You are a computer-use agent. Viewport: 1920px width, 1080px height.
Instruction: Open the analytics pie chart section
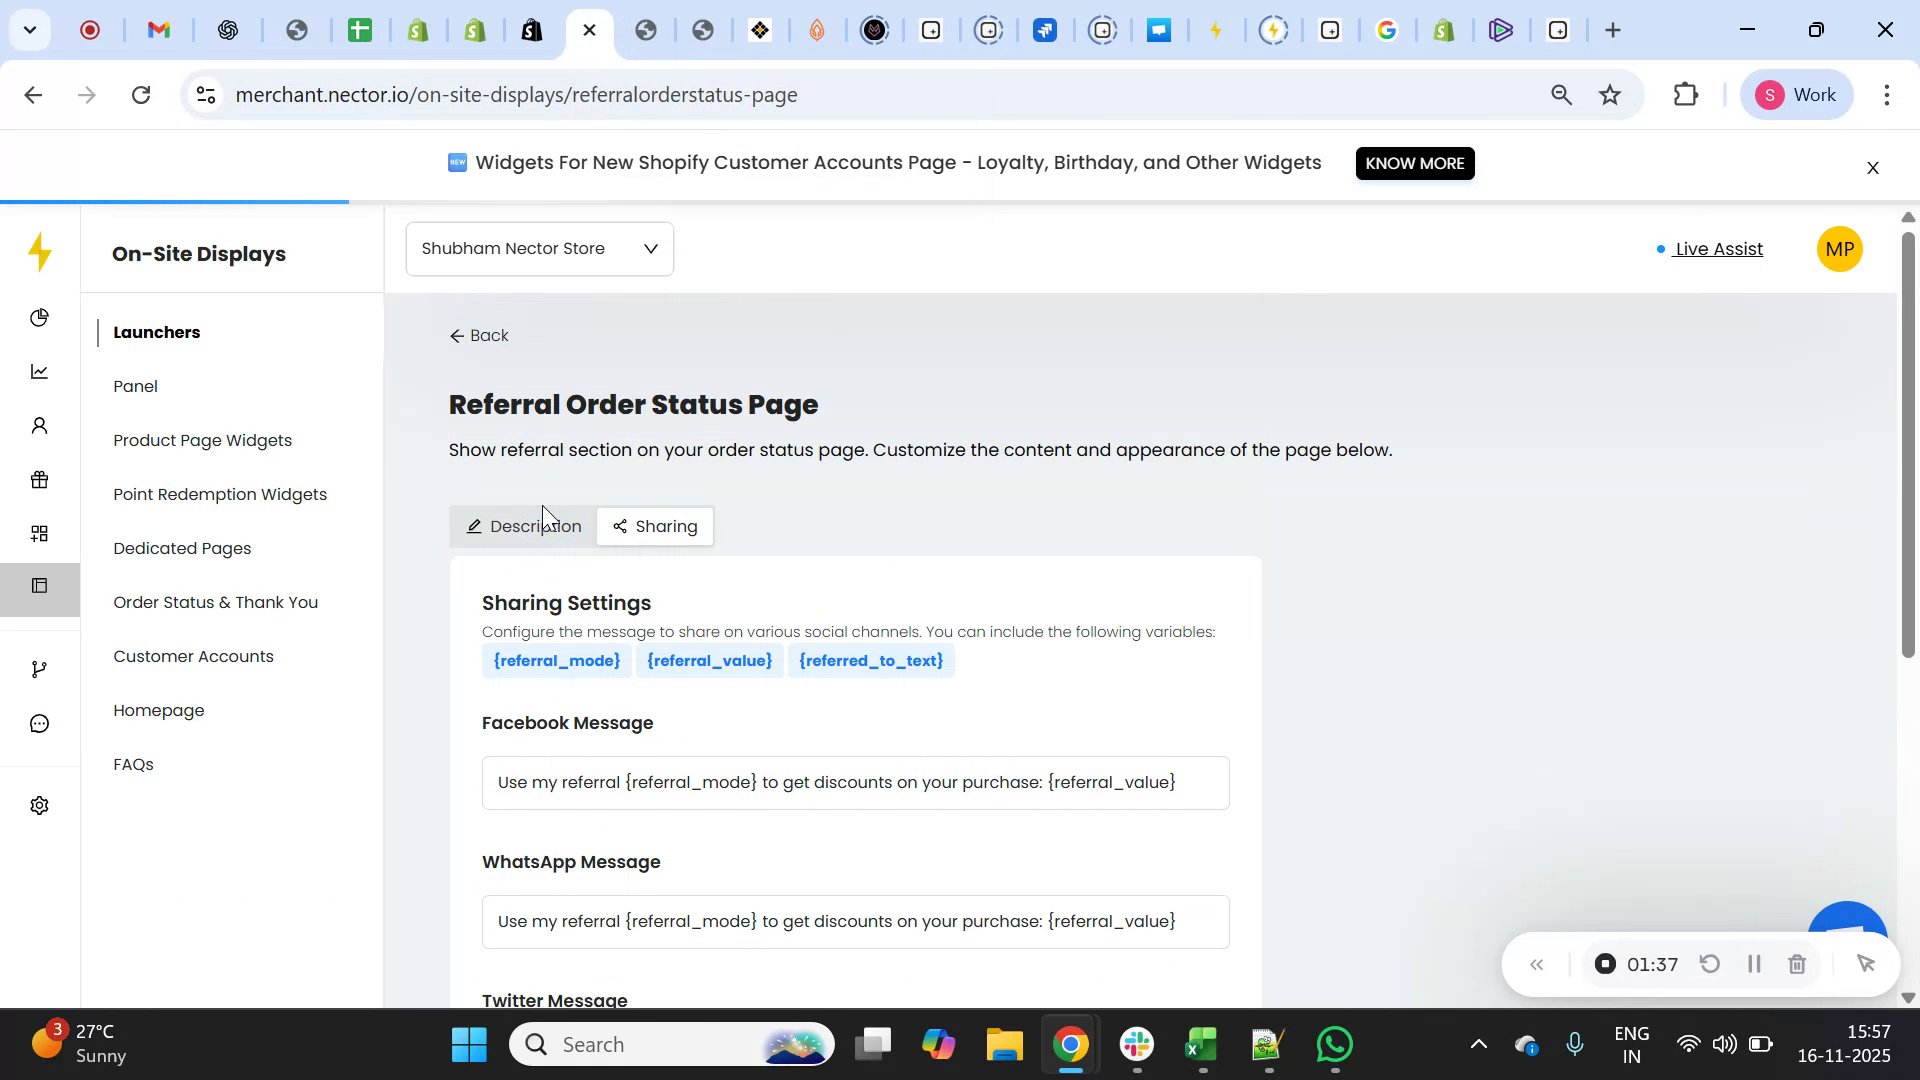click(39, 317)
